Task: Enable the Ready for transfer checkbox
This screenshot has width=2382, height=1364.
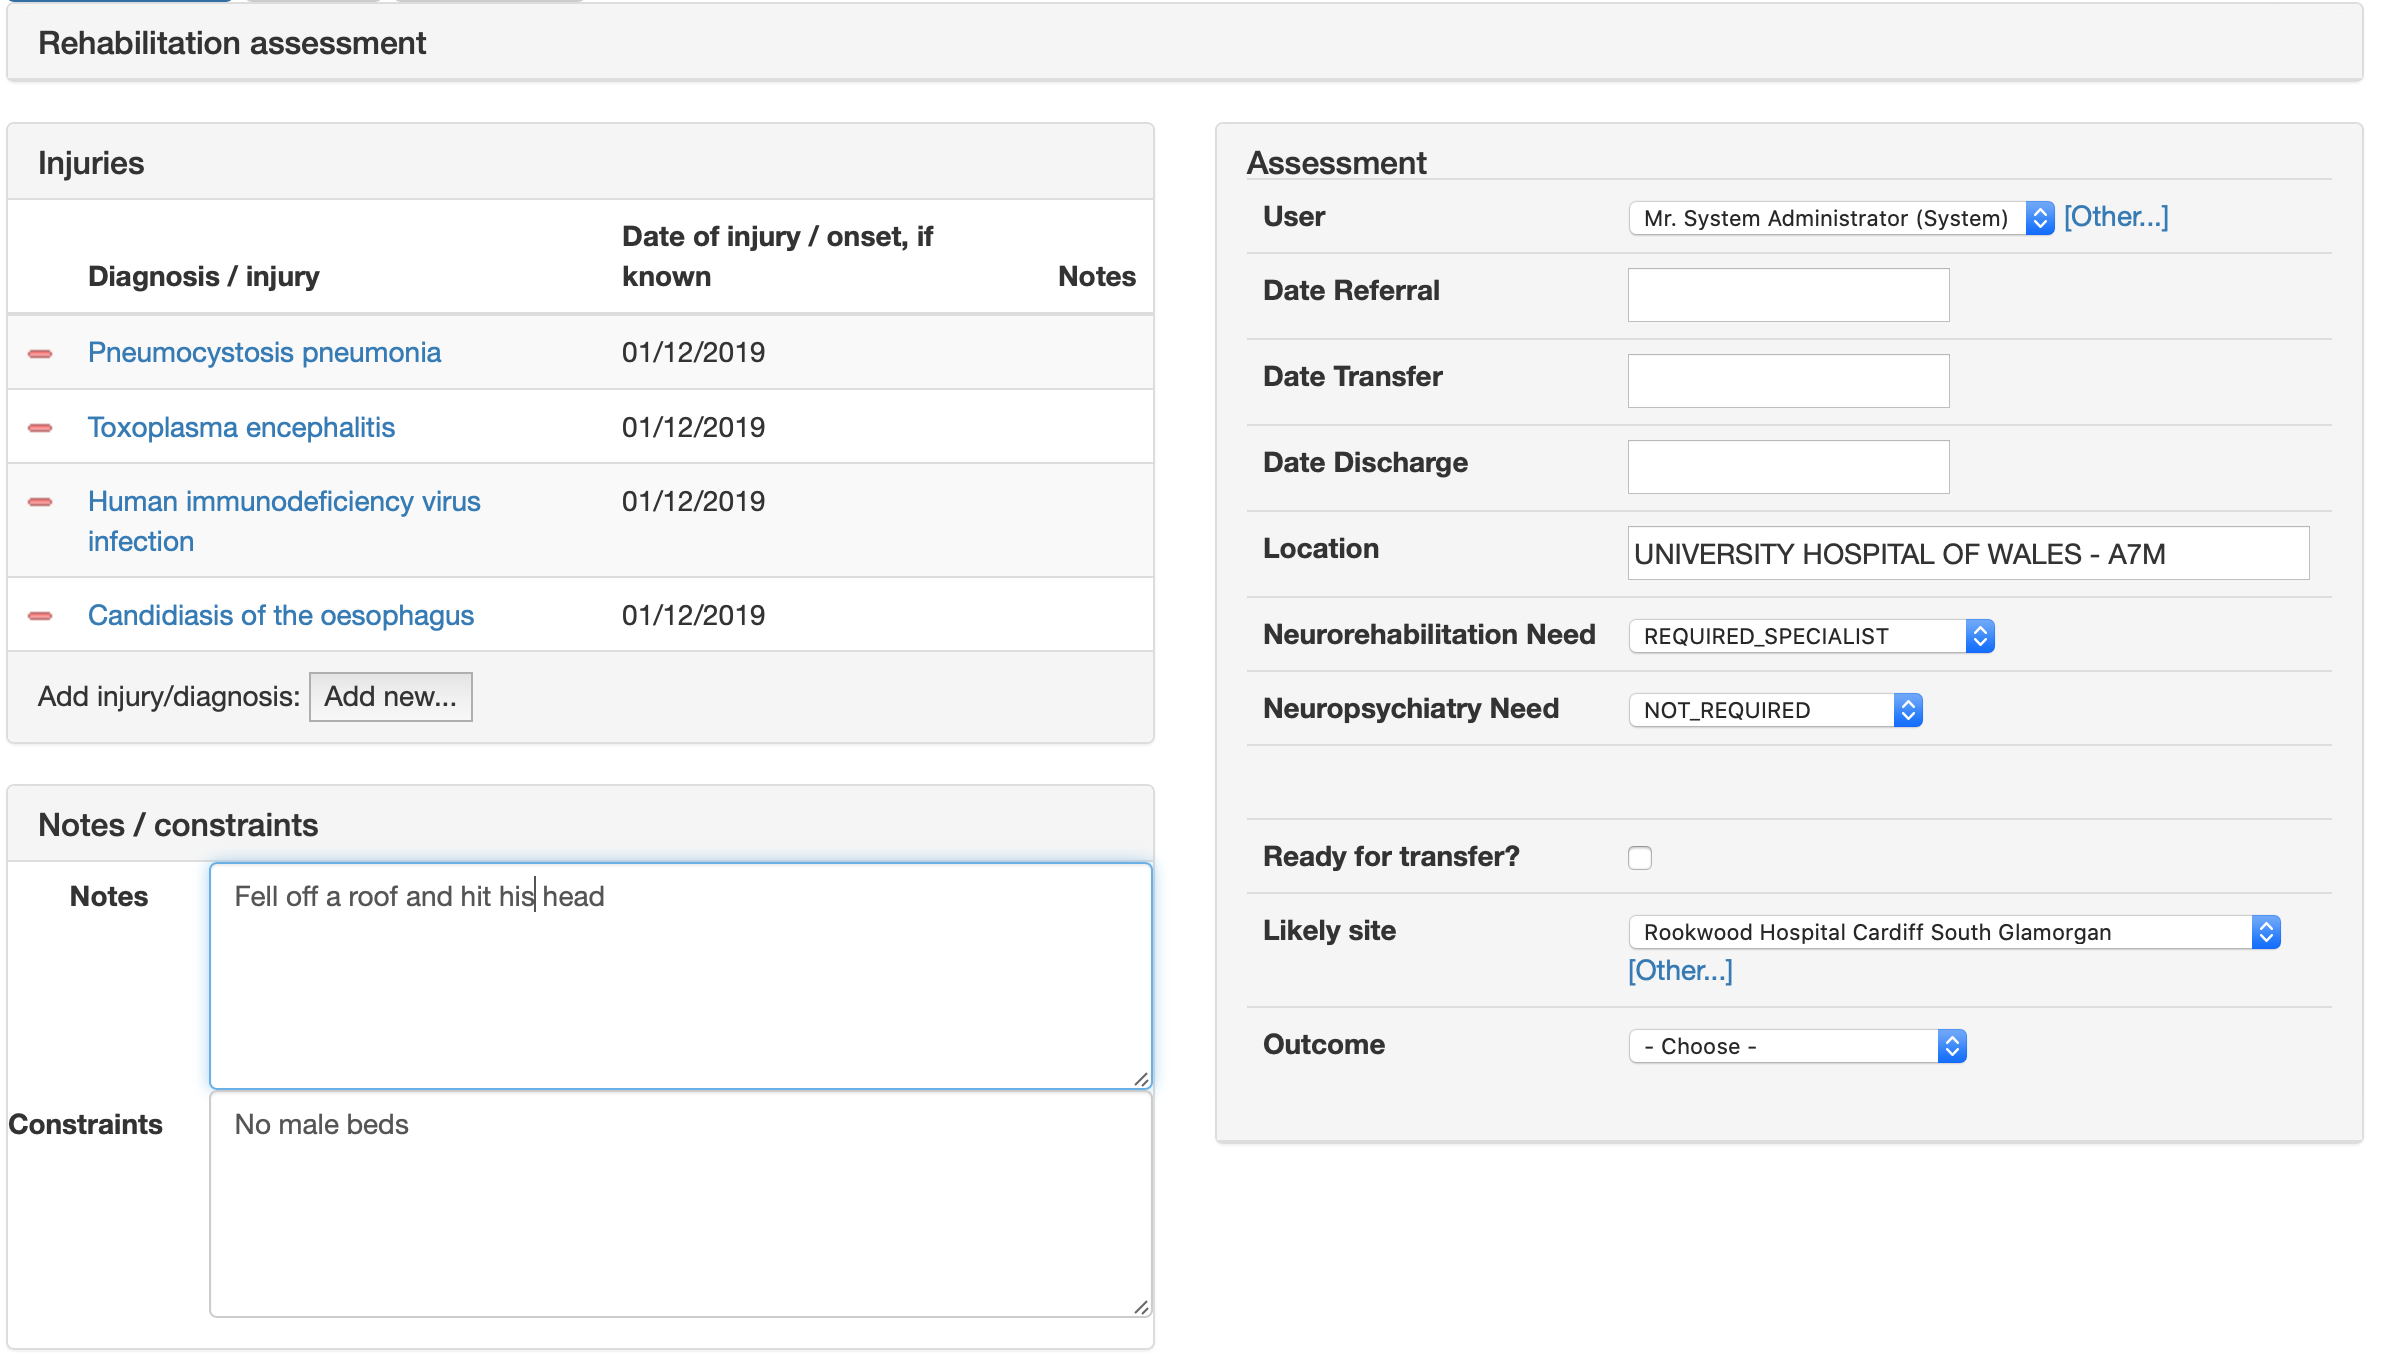Action: pos(1640,857)
